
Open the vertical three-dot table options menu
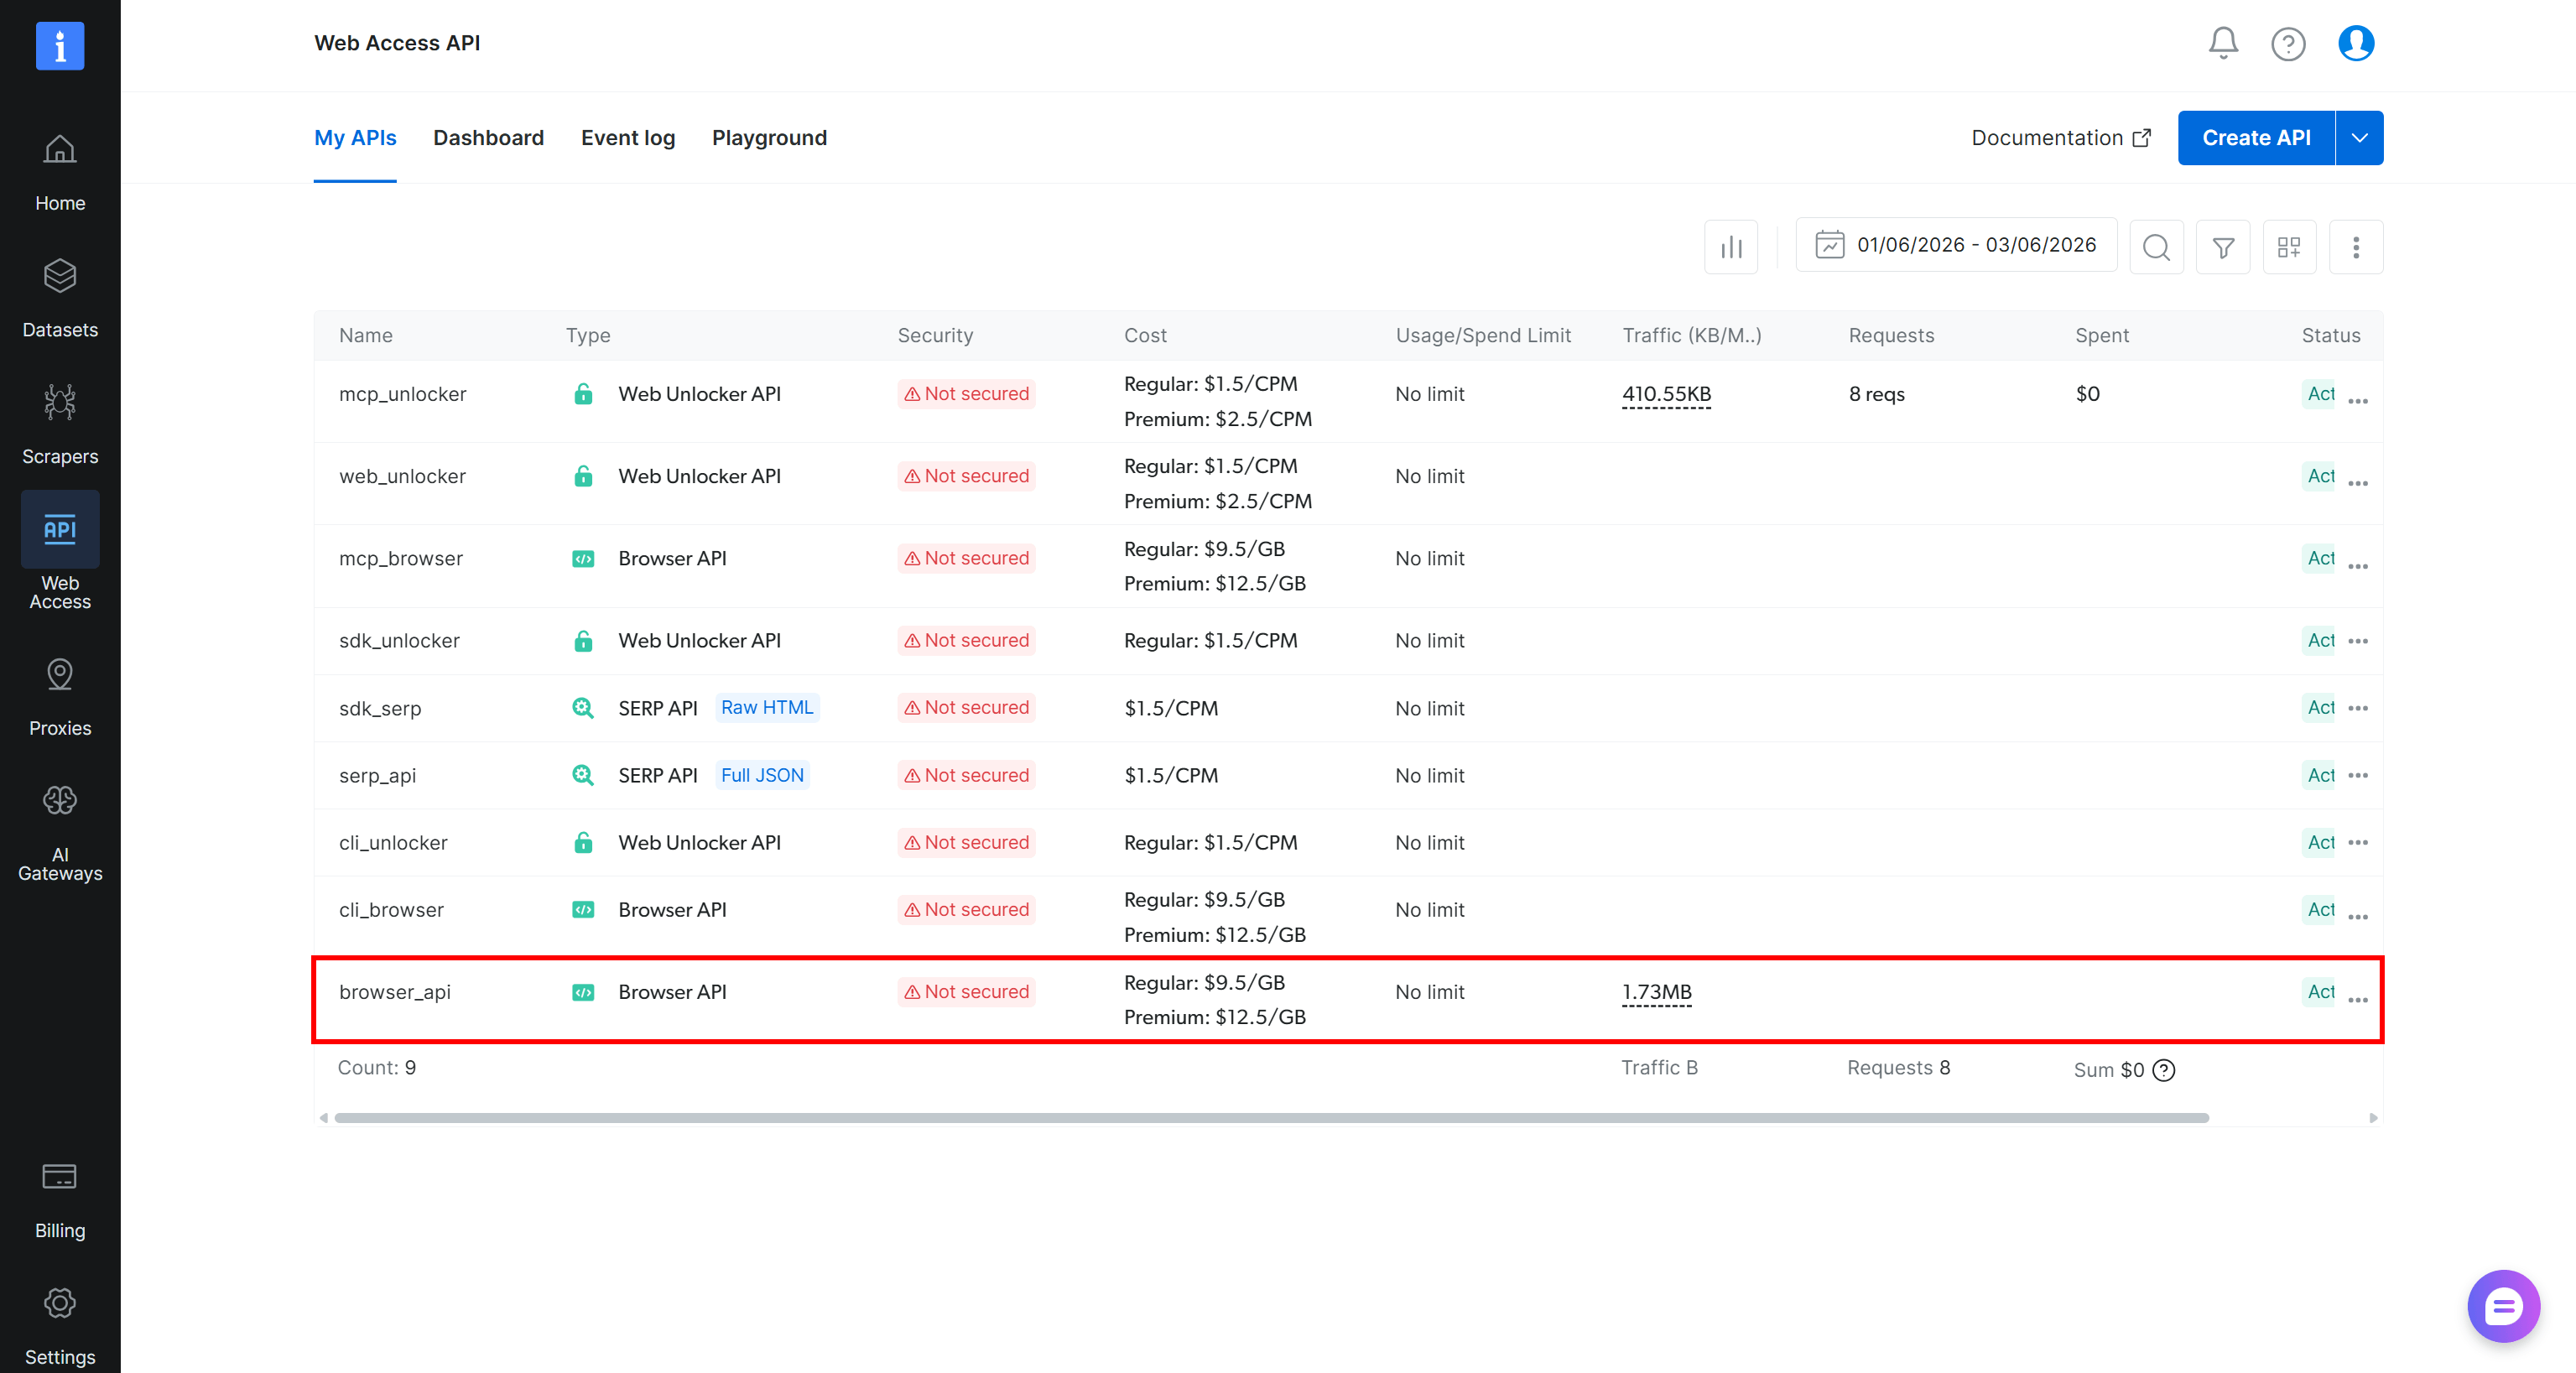[x=2356, y=247]
